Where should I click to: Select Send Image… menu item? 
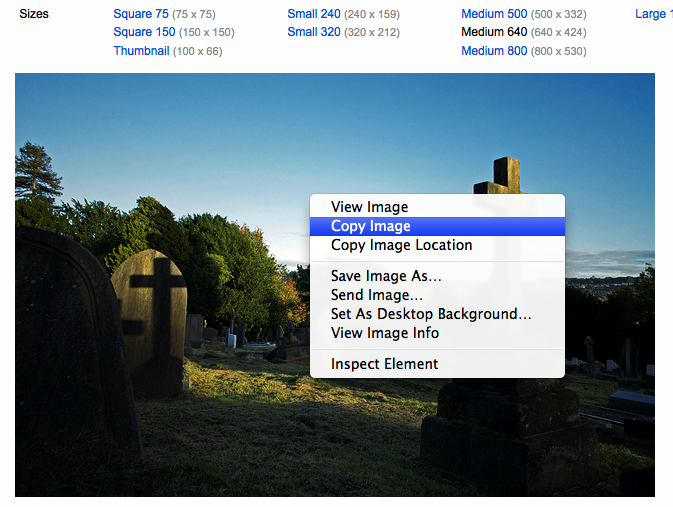437,295
